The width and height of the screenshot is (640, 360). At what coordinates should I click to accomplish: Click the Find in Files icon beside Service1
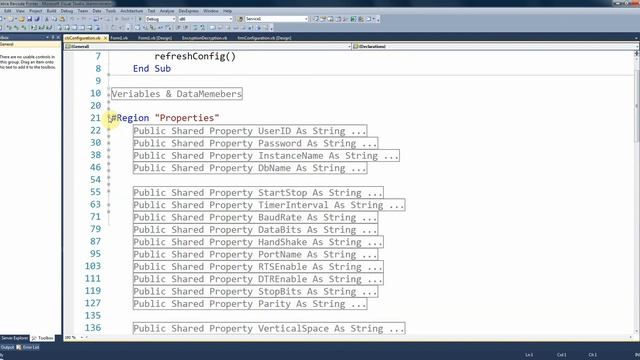pos(240,19)
